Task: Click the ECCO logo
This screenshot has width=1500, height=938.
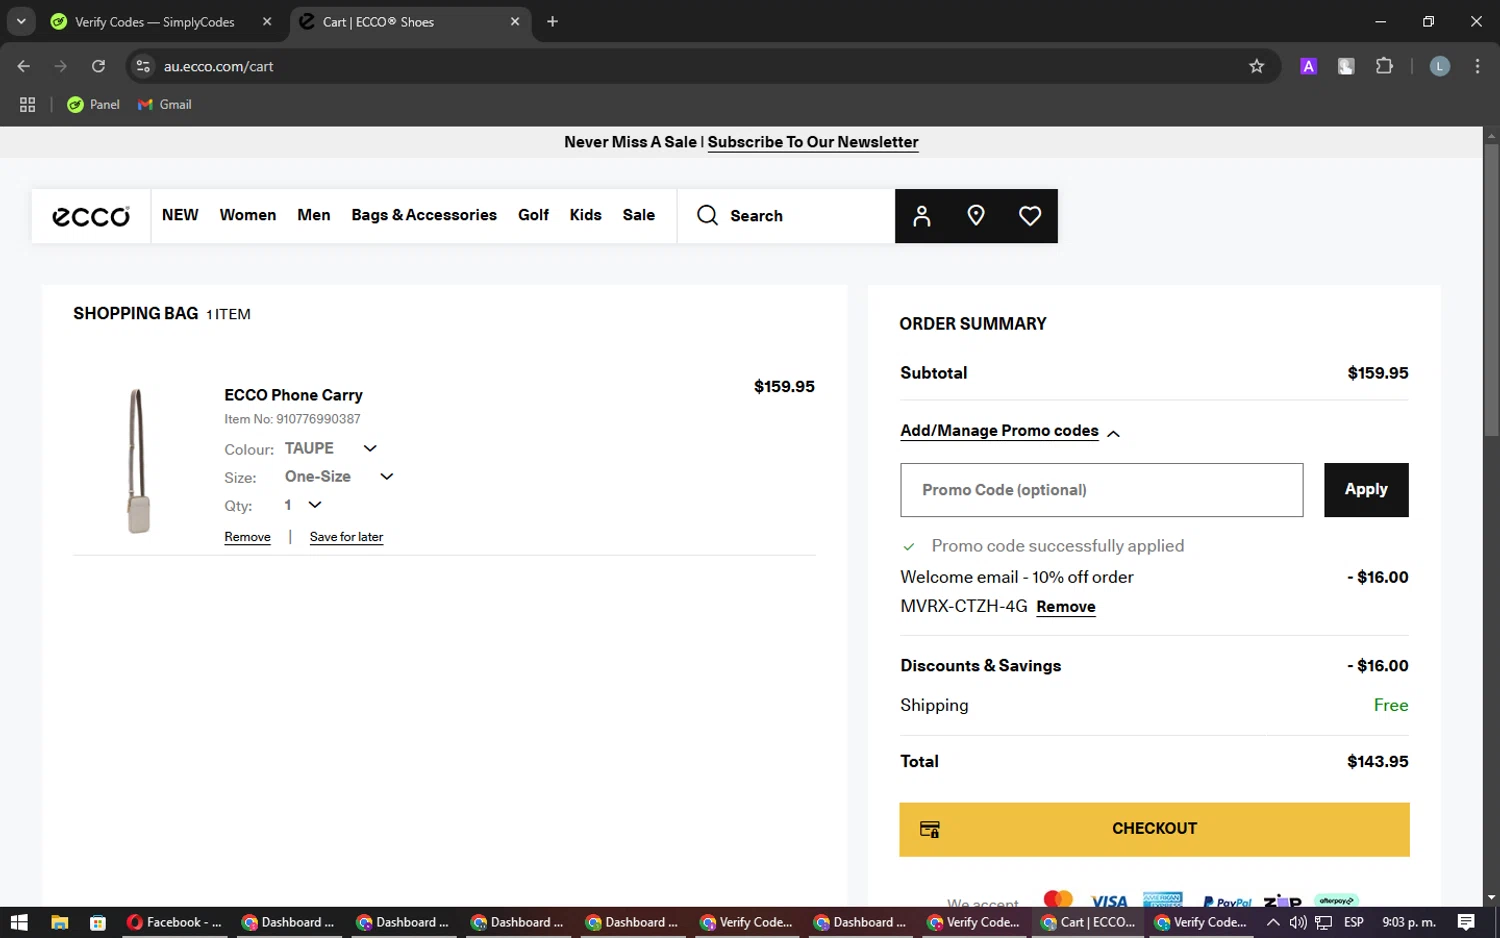Action: pyautogui.click(x=91, y=216)
